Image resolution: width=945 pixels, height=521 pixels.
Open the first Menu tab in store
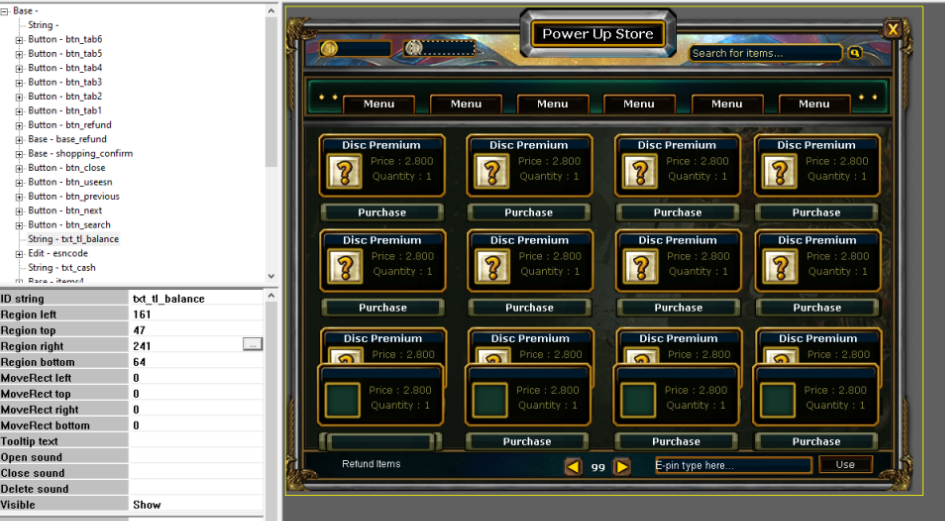click(378, 104)
